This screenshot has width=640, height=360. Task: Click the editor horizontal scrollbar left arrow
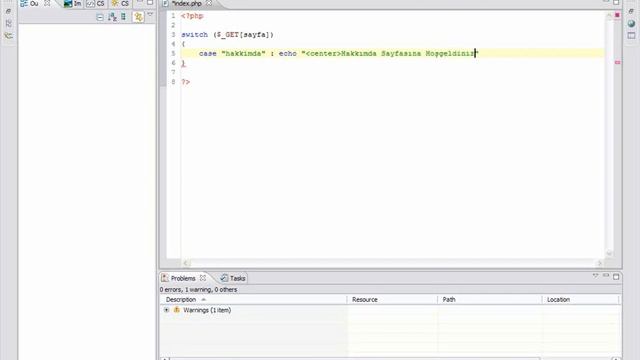(186, 263)
